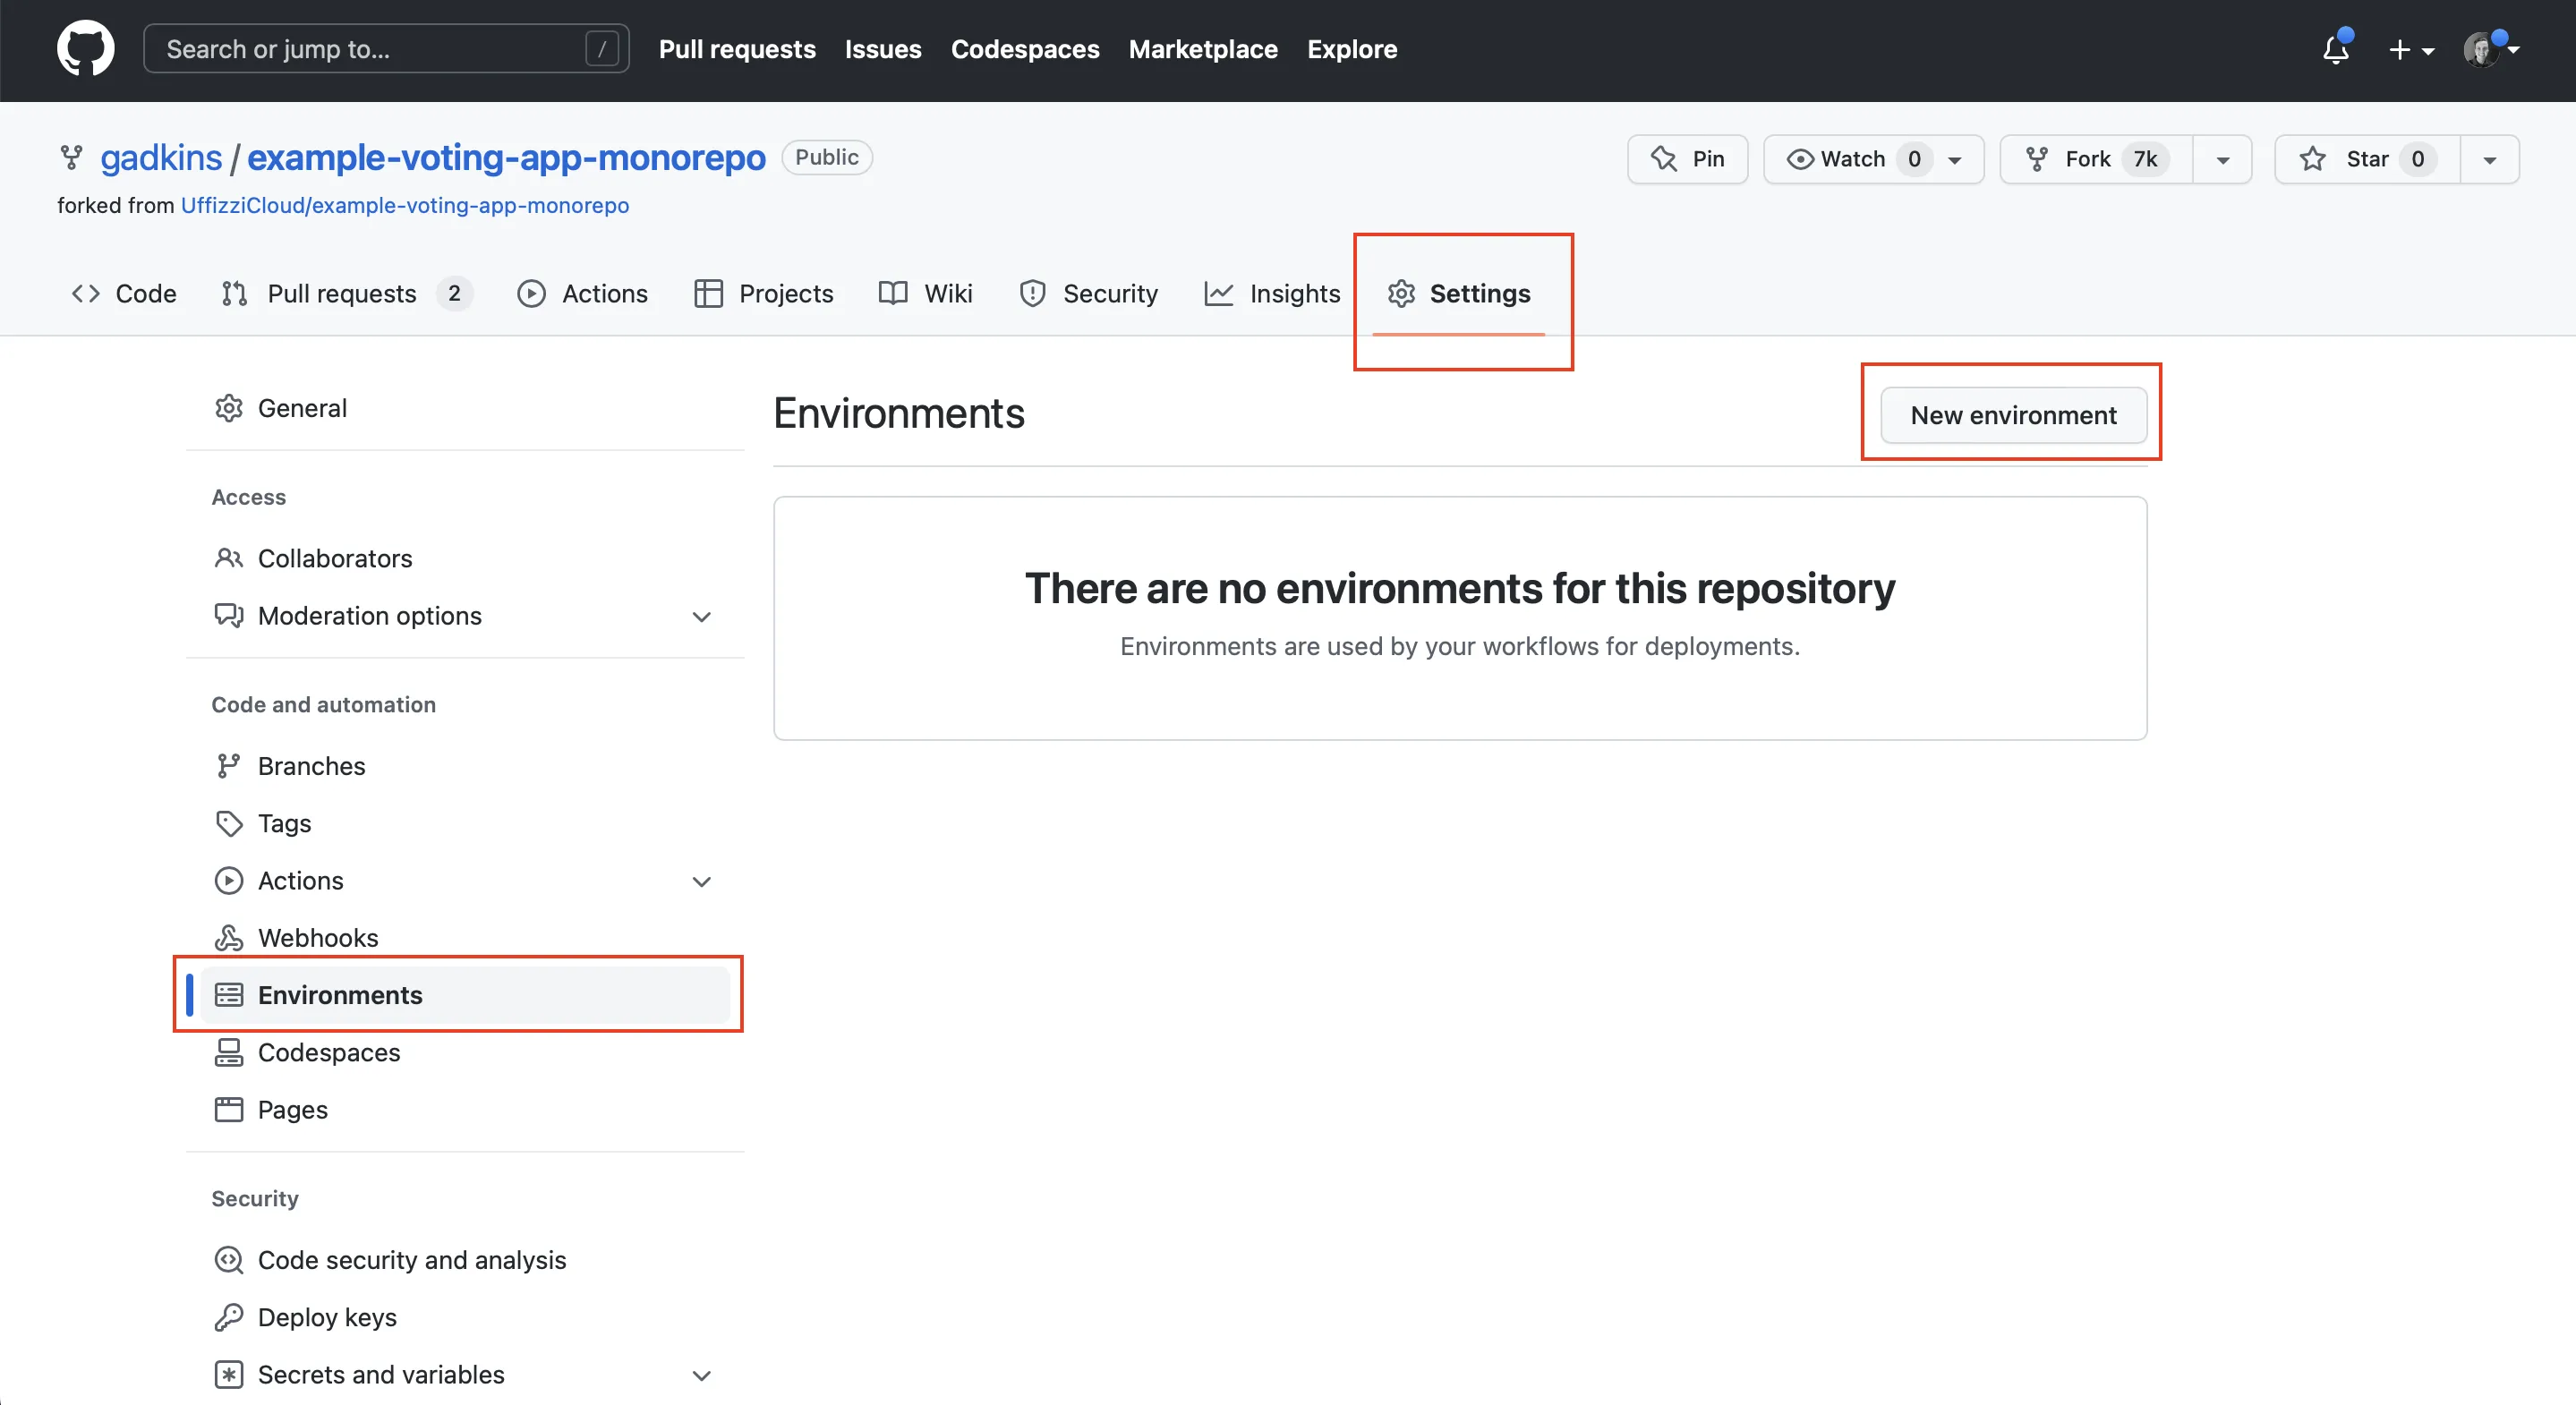Open the notifications bell
The height and width of the screenshot is (1405, 2576).
pyautogui.click(x=2335, y=49)
